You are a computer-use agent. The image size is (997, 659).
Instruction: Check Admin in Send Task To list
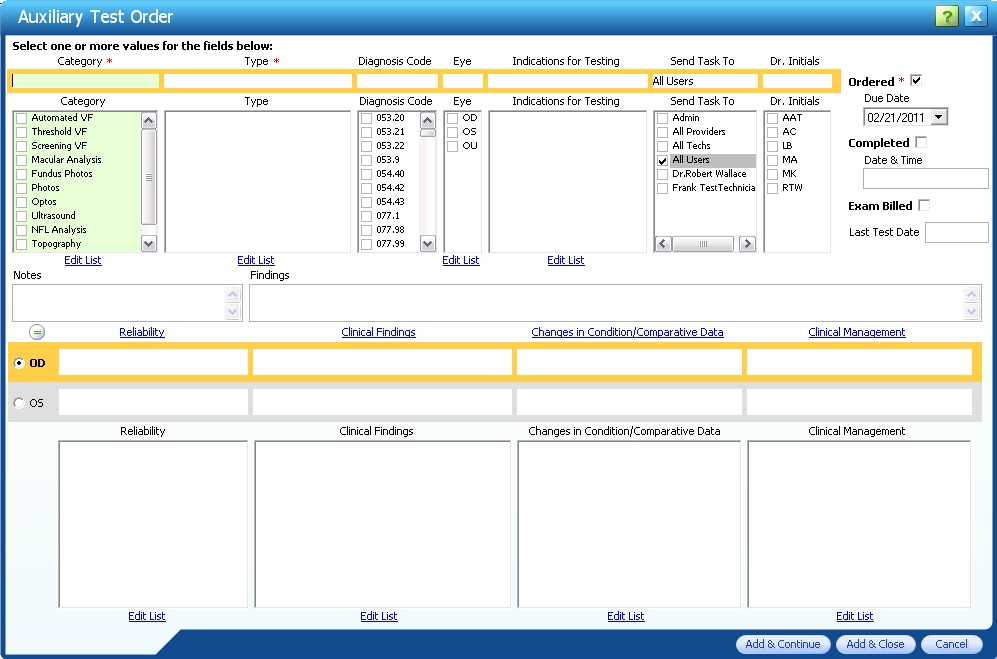click(x=663, y=118)
